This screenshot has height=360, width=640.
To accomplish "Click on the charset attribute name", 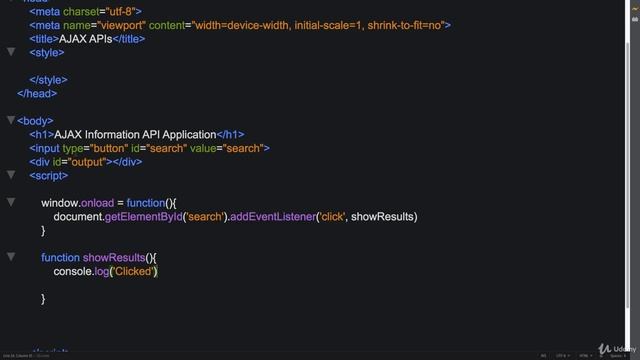I will (81, 11).
